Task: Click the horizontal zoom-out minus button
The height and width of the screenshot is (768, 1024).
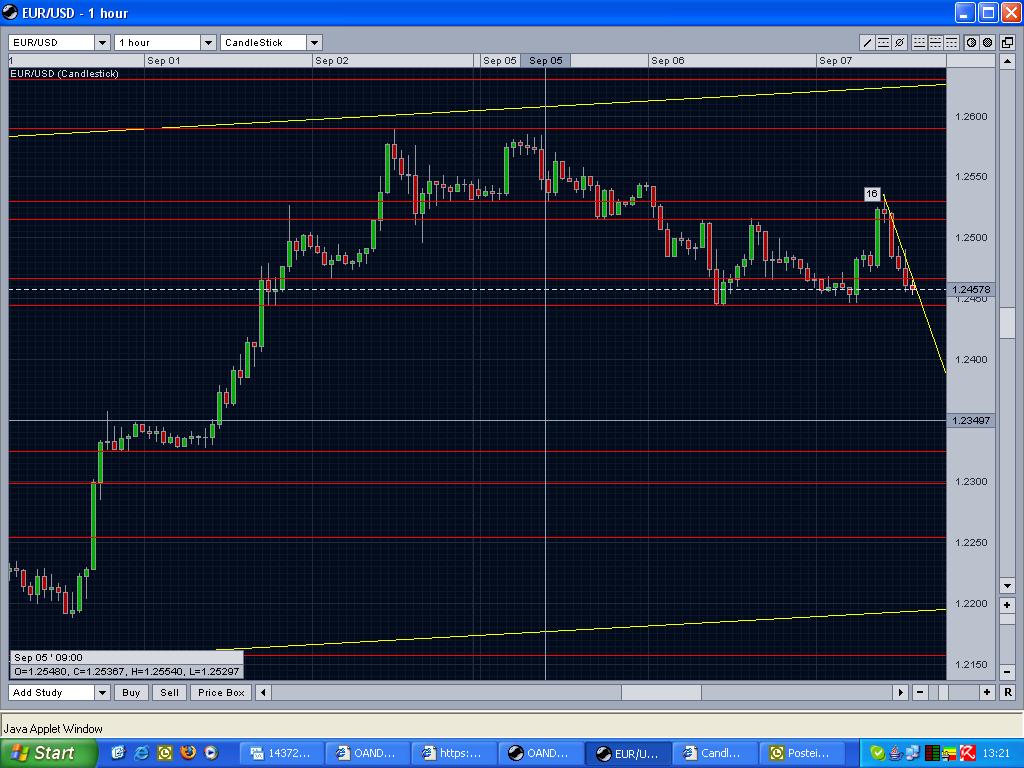Action: coord(920,692)
